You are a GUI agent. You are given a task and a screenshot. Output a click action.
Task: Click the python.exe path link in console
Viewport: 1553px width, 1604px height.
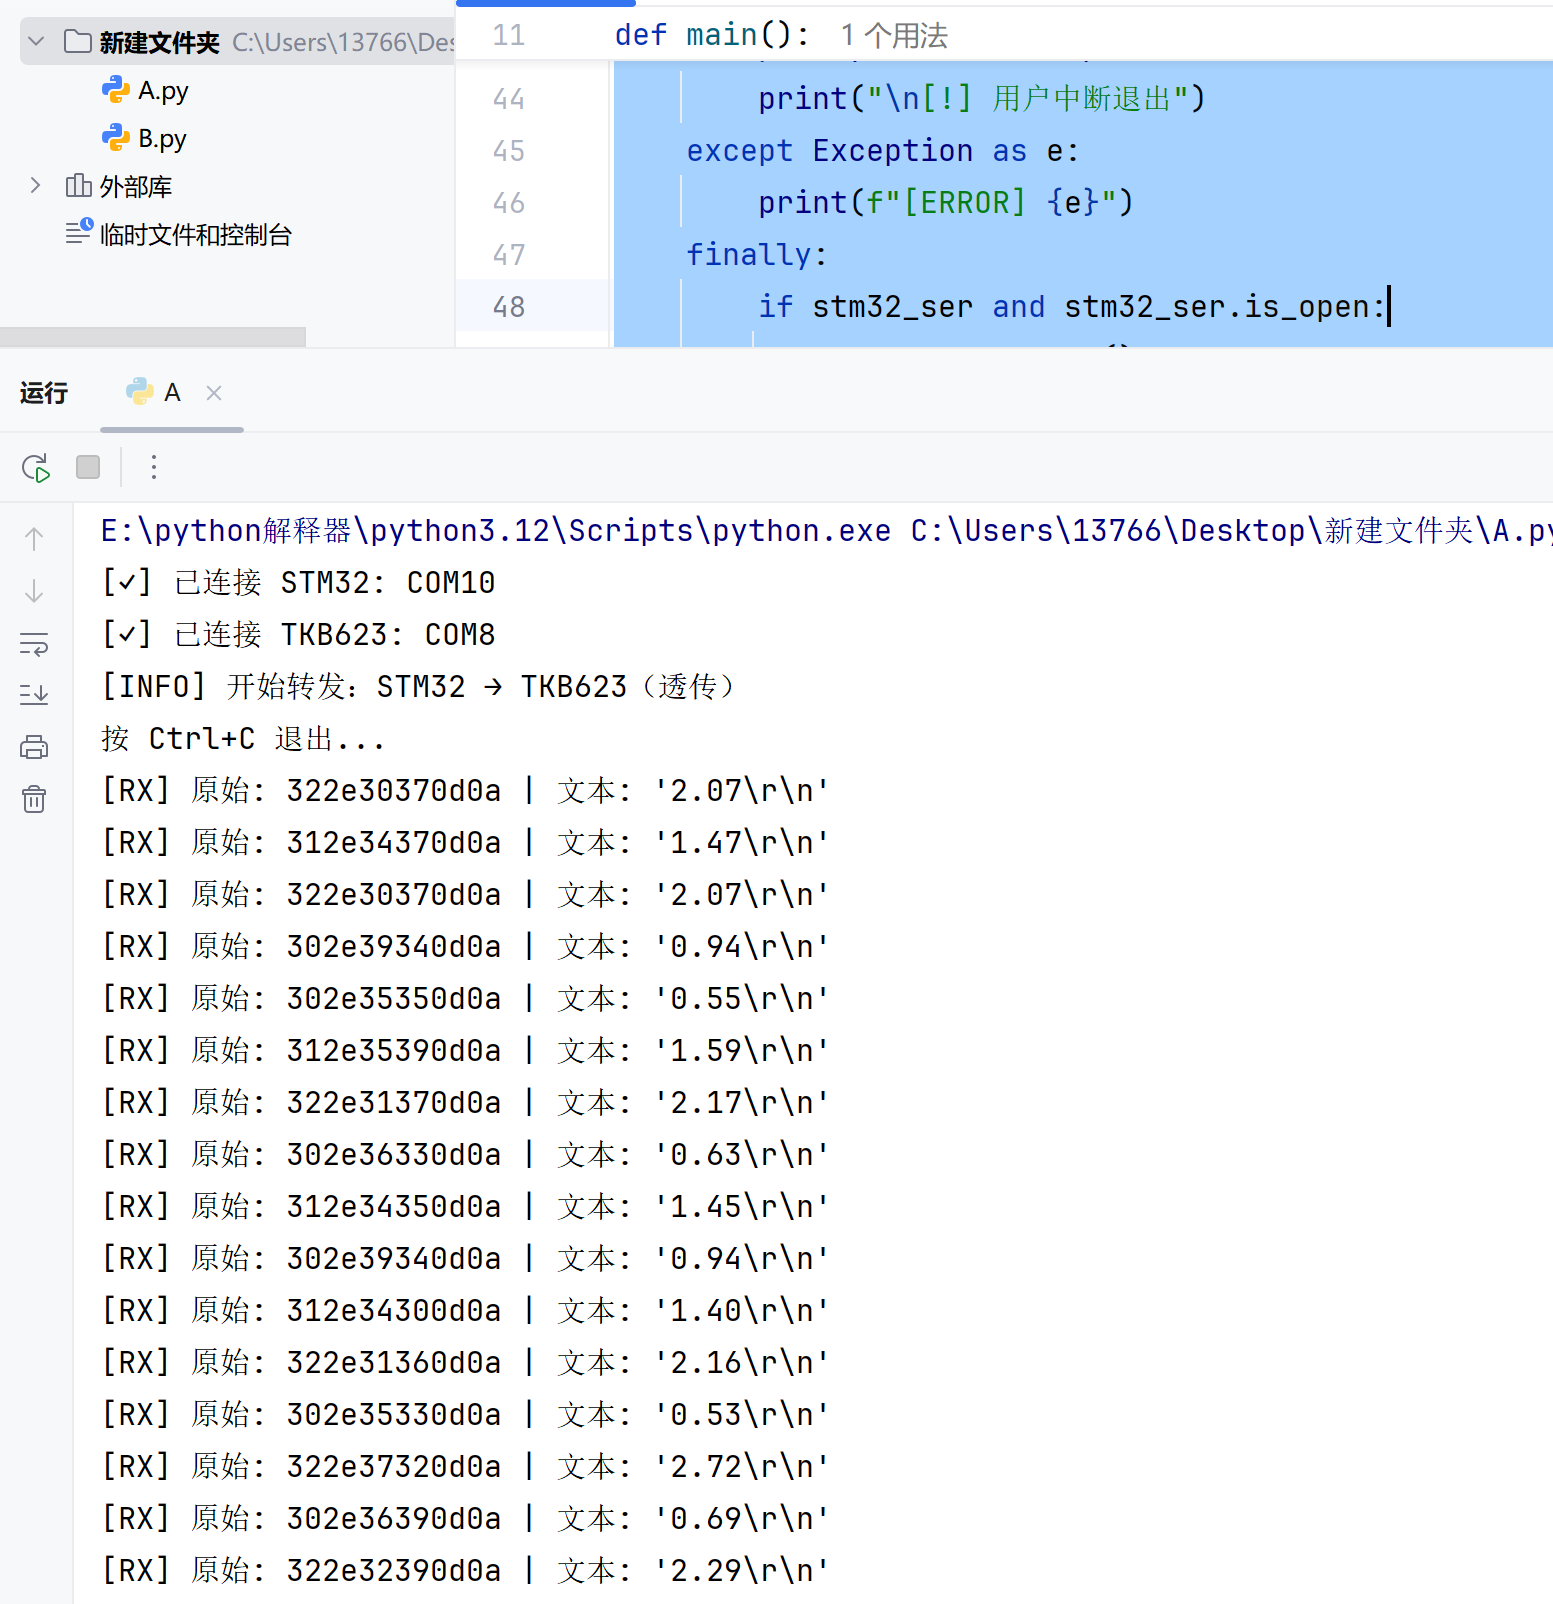coord(495,531)
